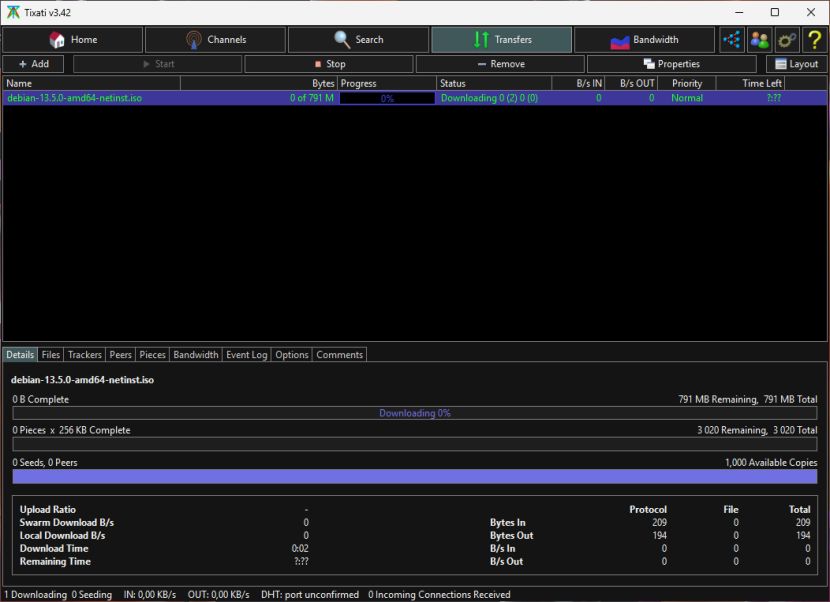Click the Download Time value 0:02

300,549
